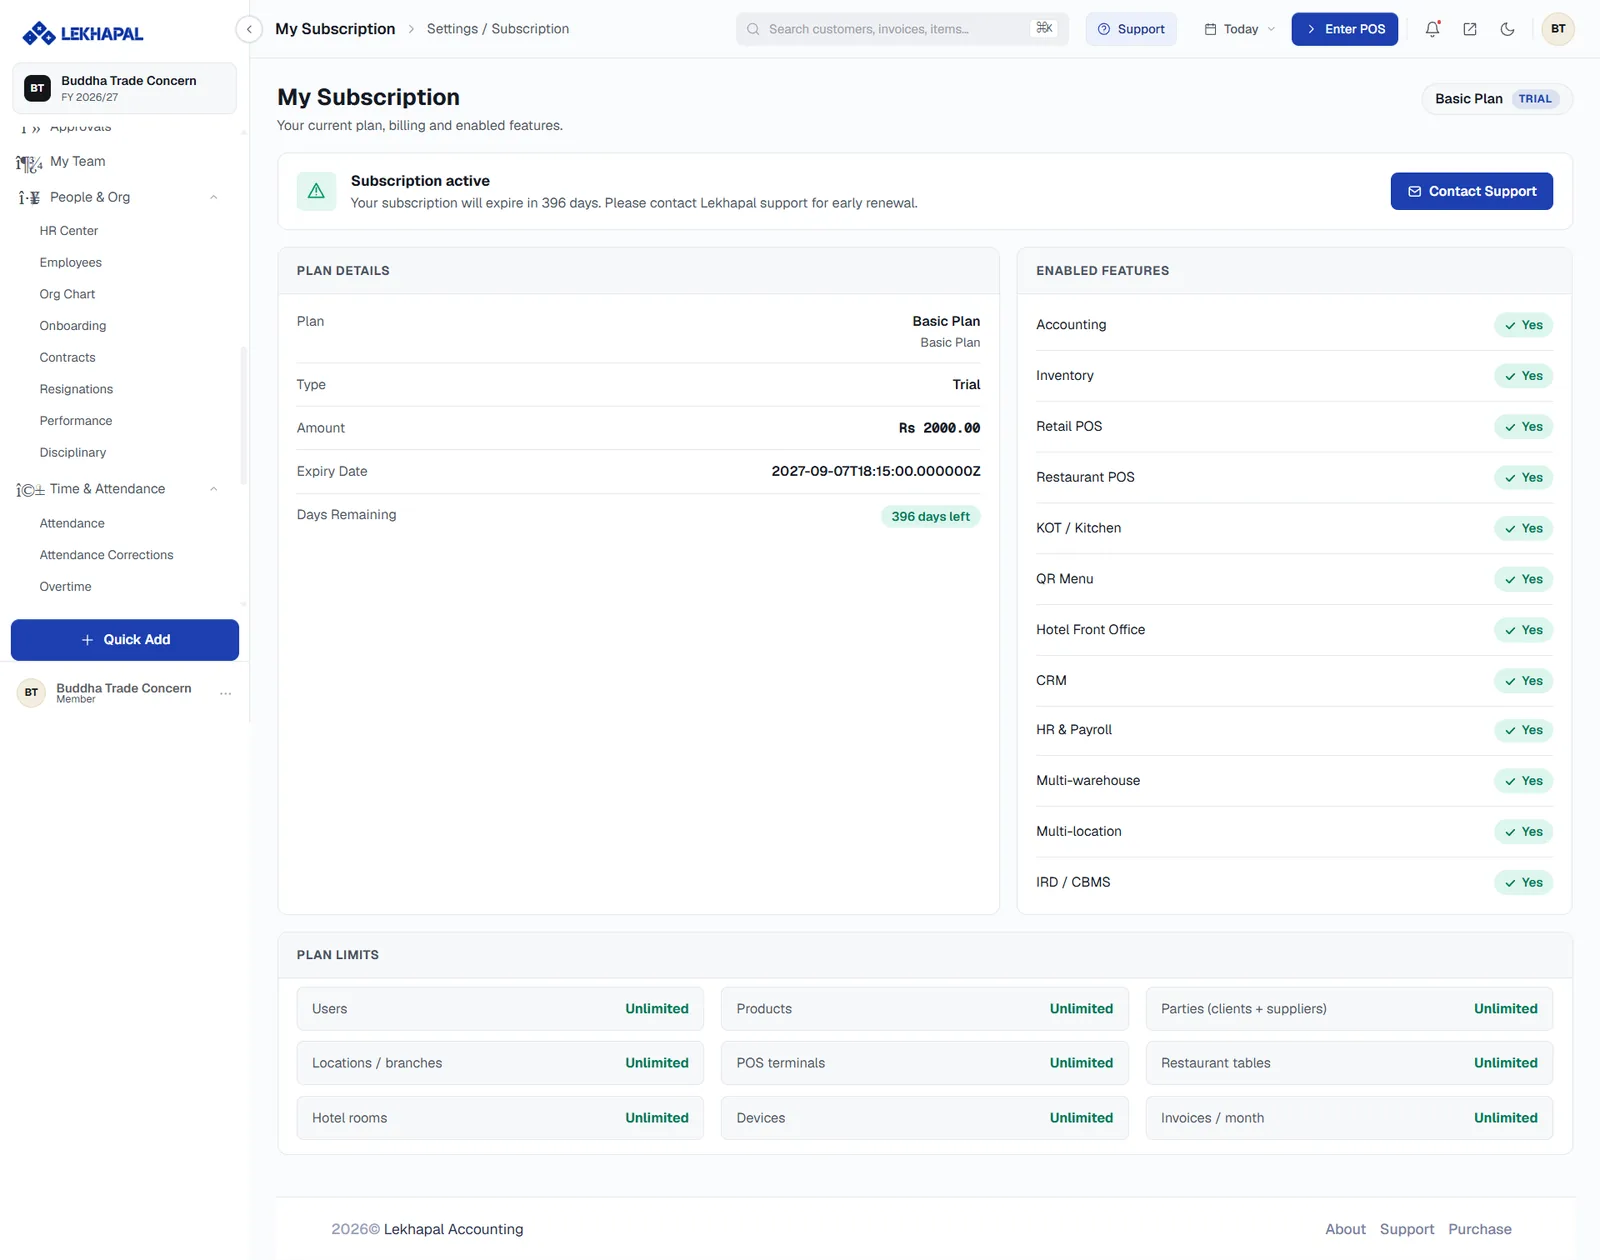Click the Time & Attendance sidebar icon
1600x1260 pixels.
(x=30, y=490)
